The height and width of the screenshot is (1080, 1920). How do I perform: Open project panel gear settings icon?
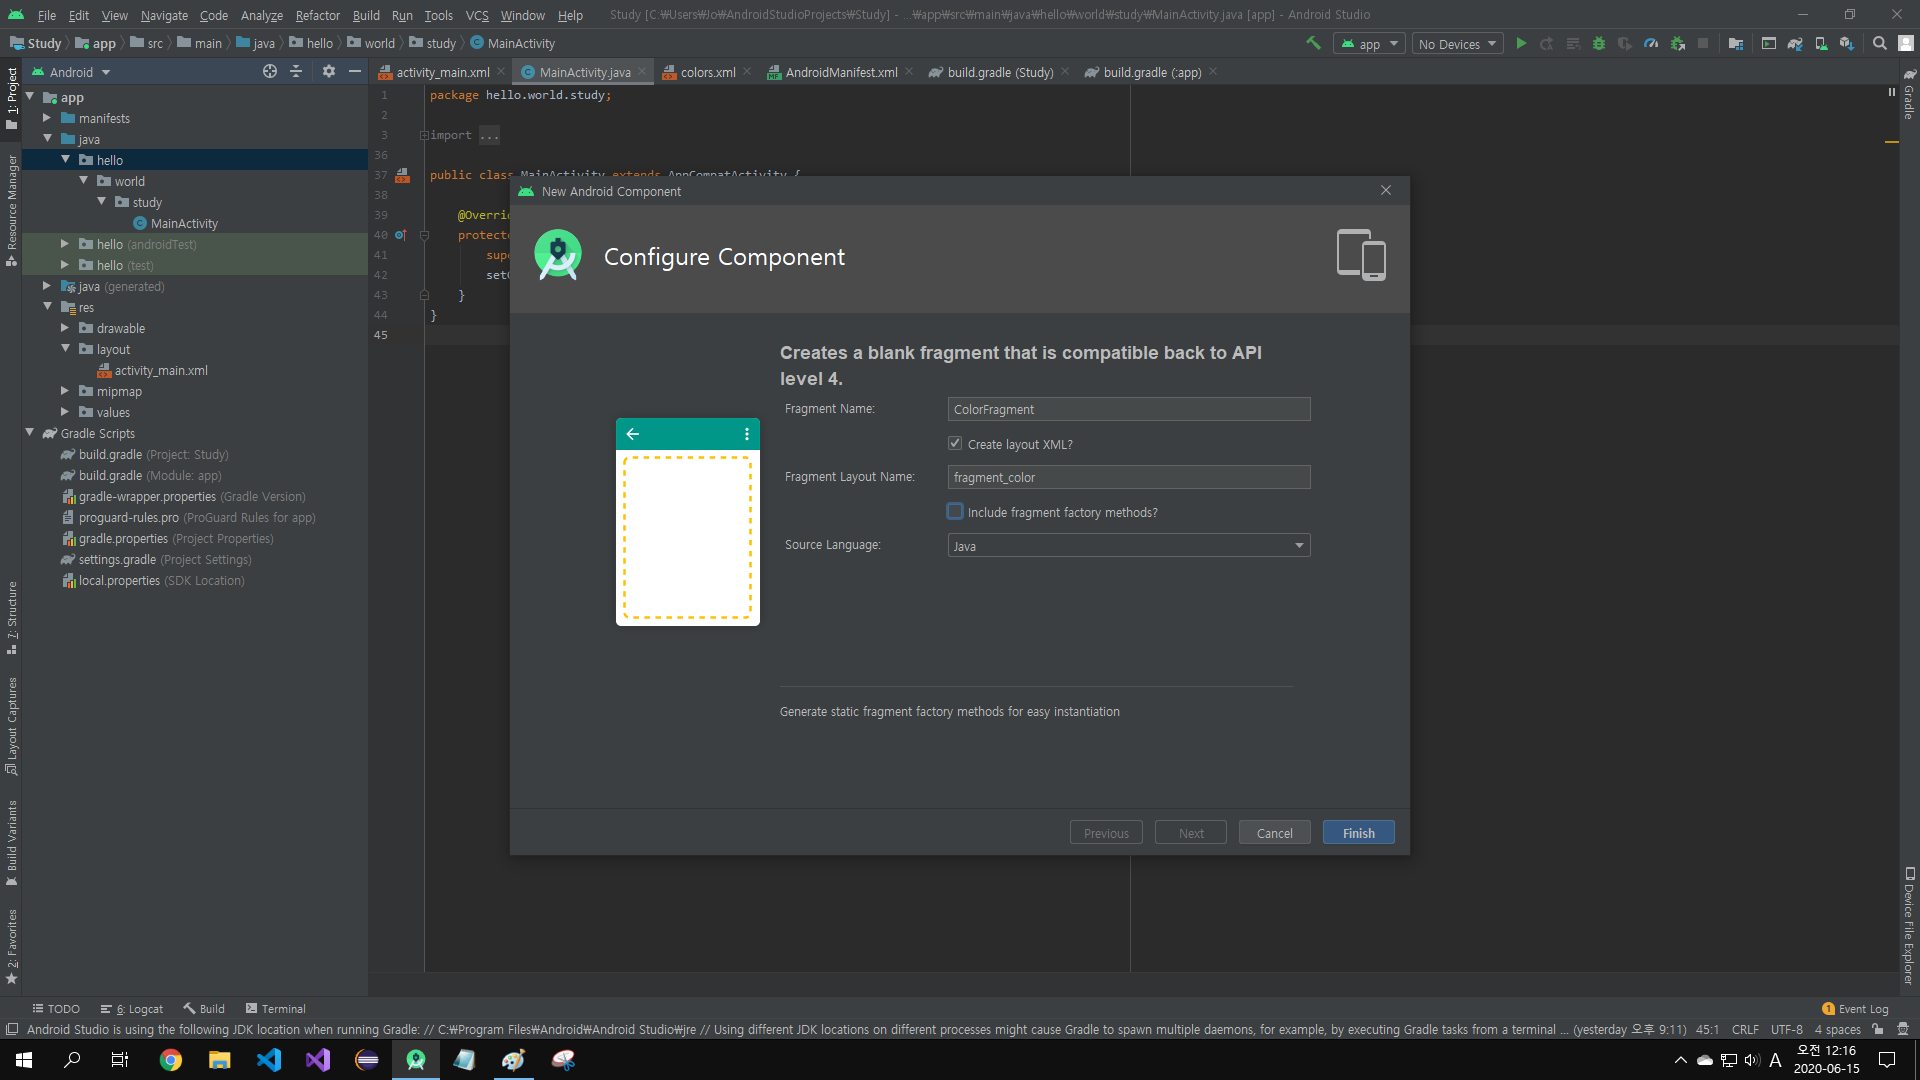pos(328,71)
